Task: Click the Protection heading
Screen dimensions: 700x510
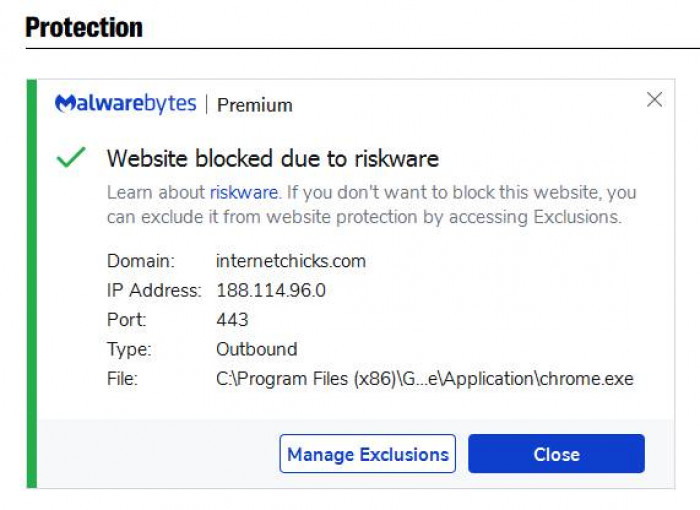Action: [x=84, y=27]
